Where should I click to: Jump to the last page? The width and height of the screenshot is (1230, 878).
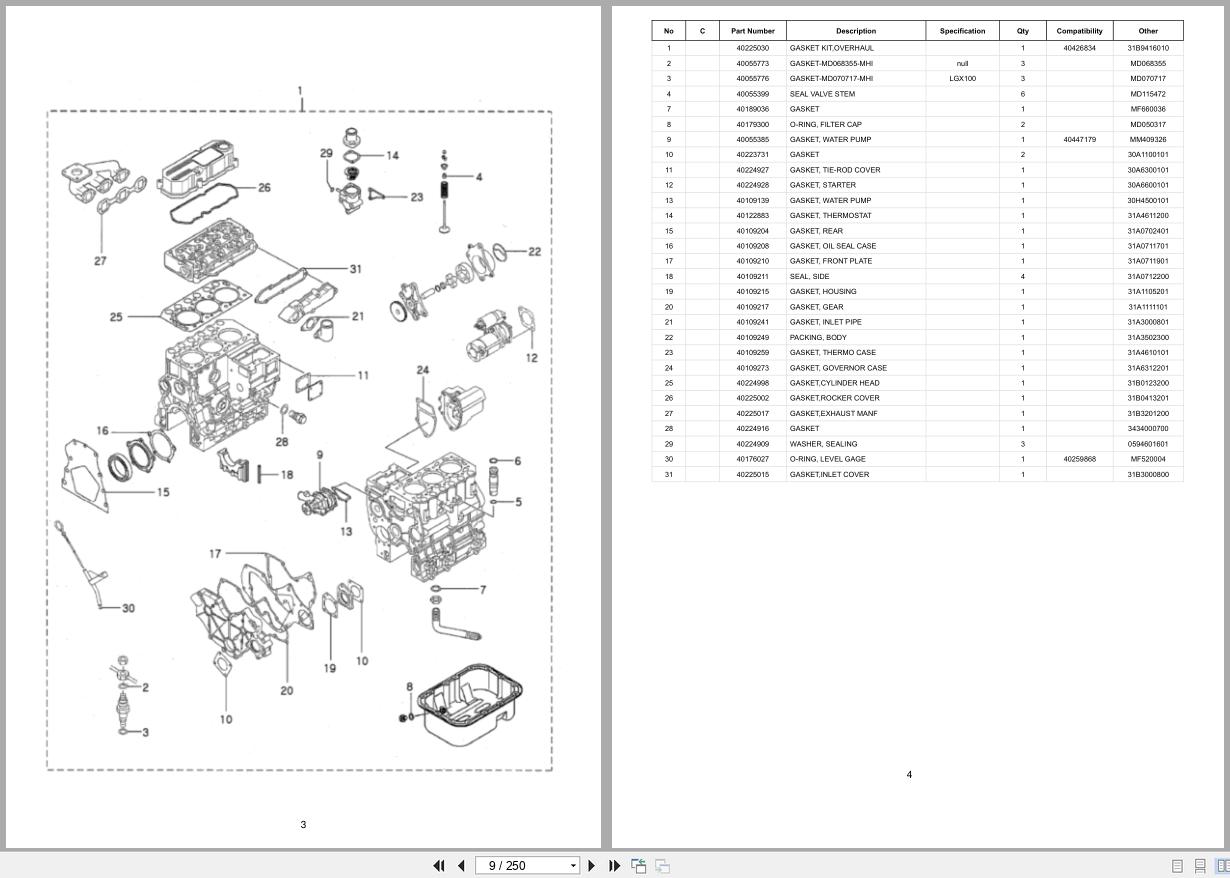pos(614,866)
